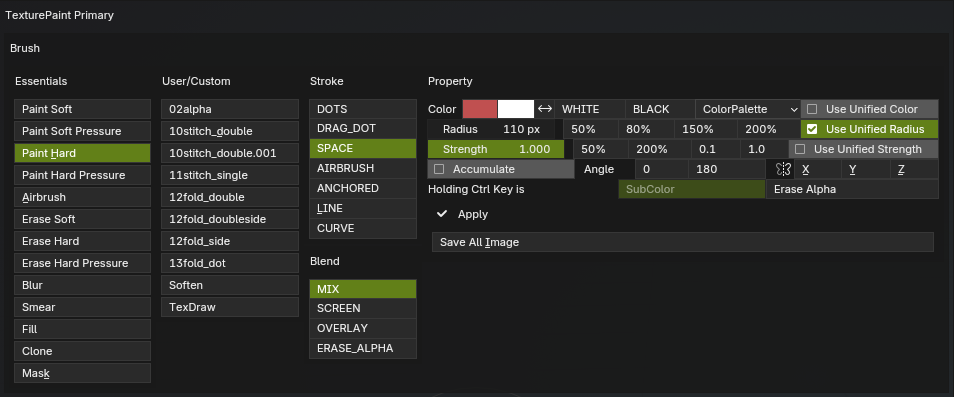Image resolution: width=954 pixels, height=397 pixels.
Task: Set radius to 150% preset
Action: click(706, 129)
